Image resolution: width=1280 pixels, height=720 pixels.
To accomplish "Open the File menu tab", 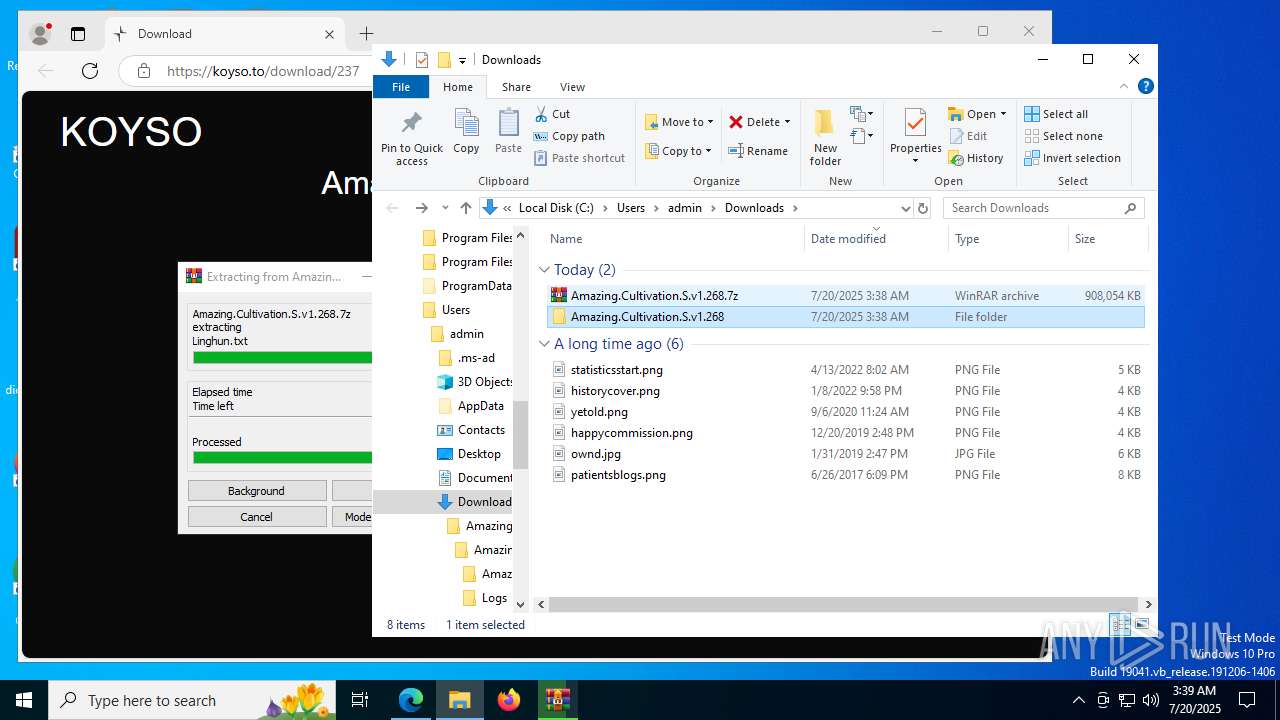I will click(401, 87).
